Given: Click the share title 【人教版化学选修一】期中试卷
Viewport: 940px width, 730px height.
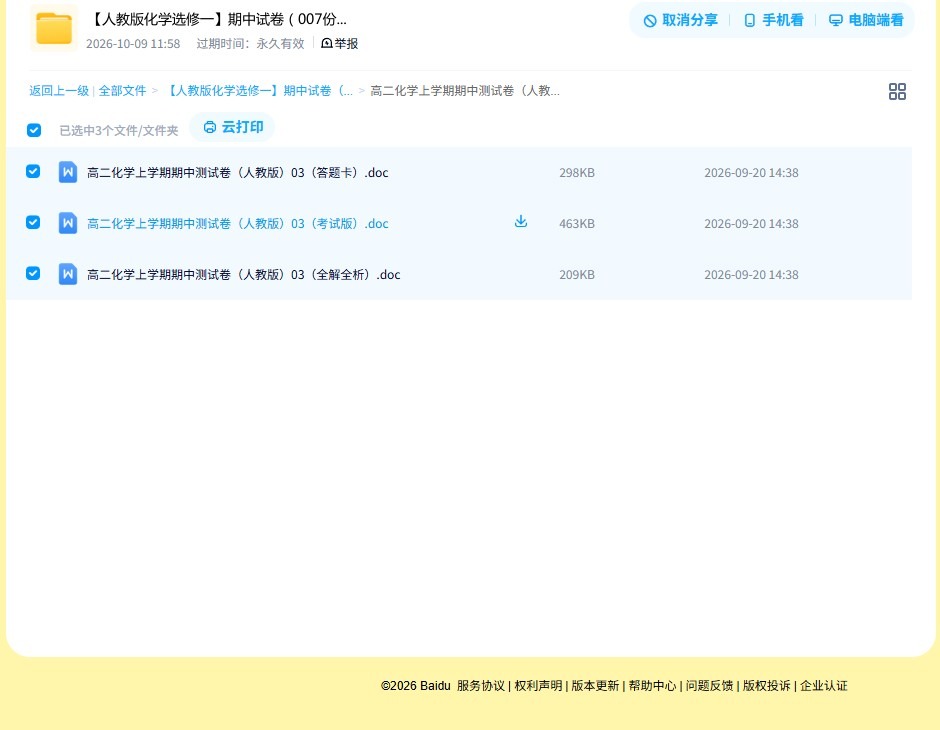Looking at the screenshot, I should tap(218, 19).
